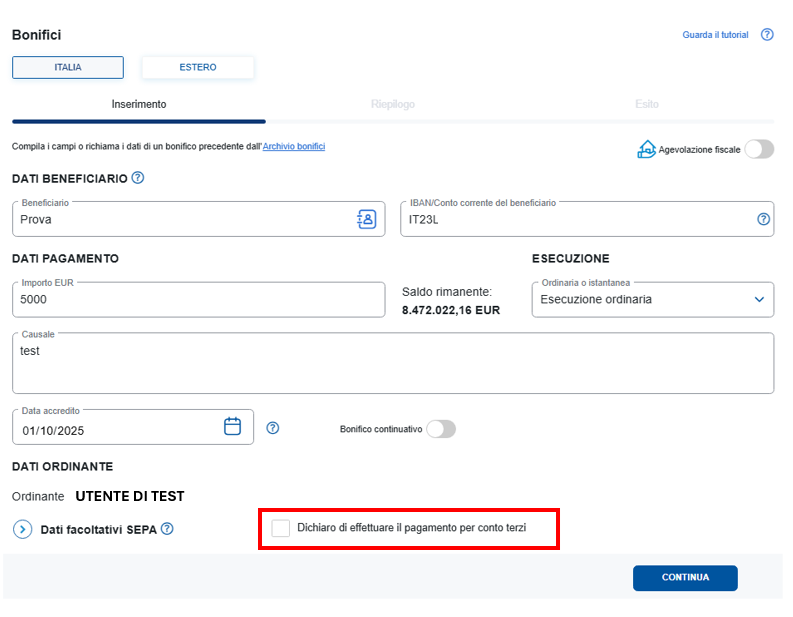Click help icon next to Data accredito
This screenshot has height=617, width=793.
click(x=273, y=428)
